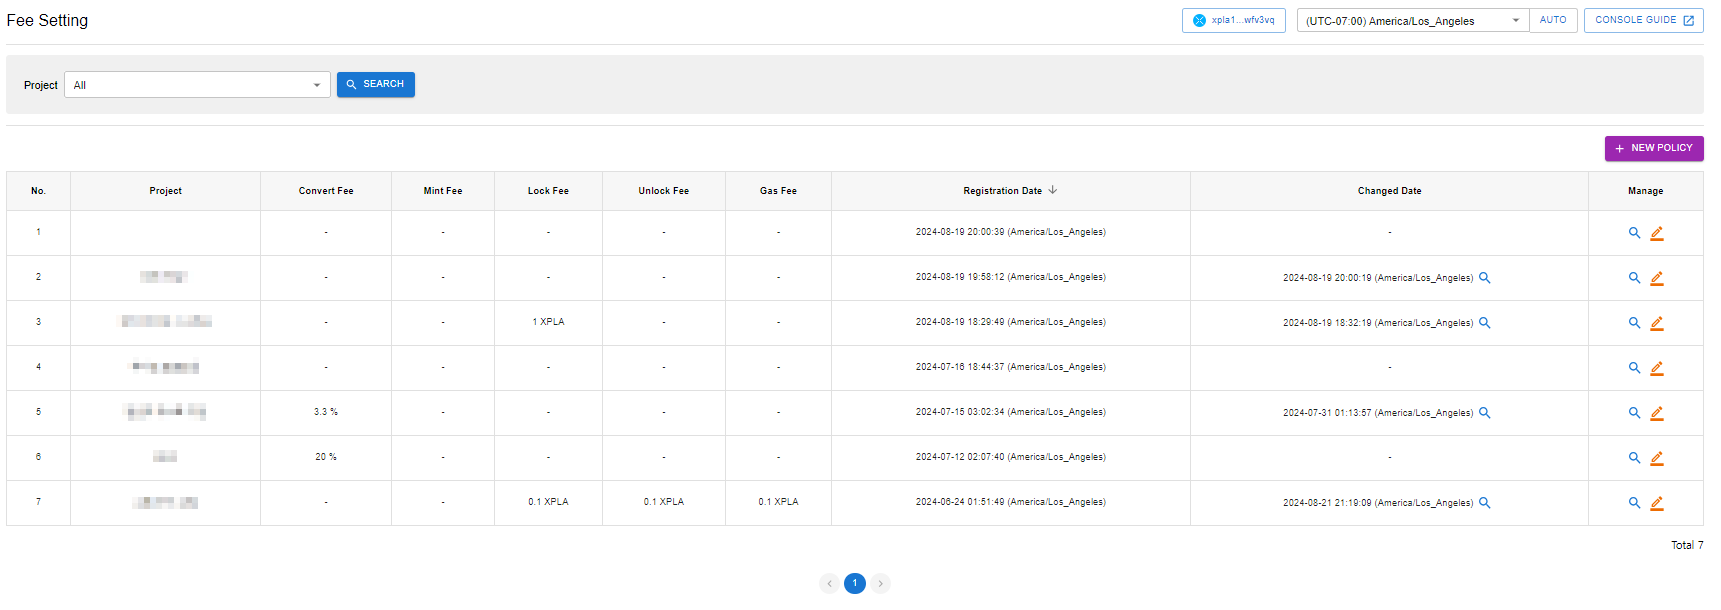Viewport: 1721px width, 610px height.
Task: Open edit pencil icon for row 1
Action: [1656, 233]
